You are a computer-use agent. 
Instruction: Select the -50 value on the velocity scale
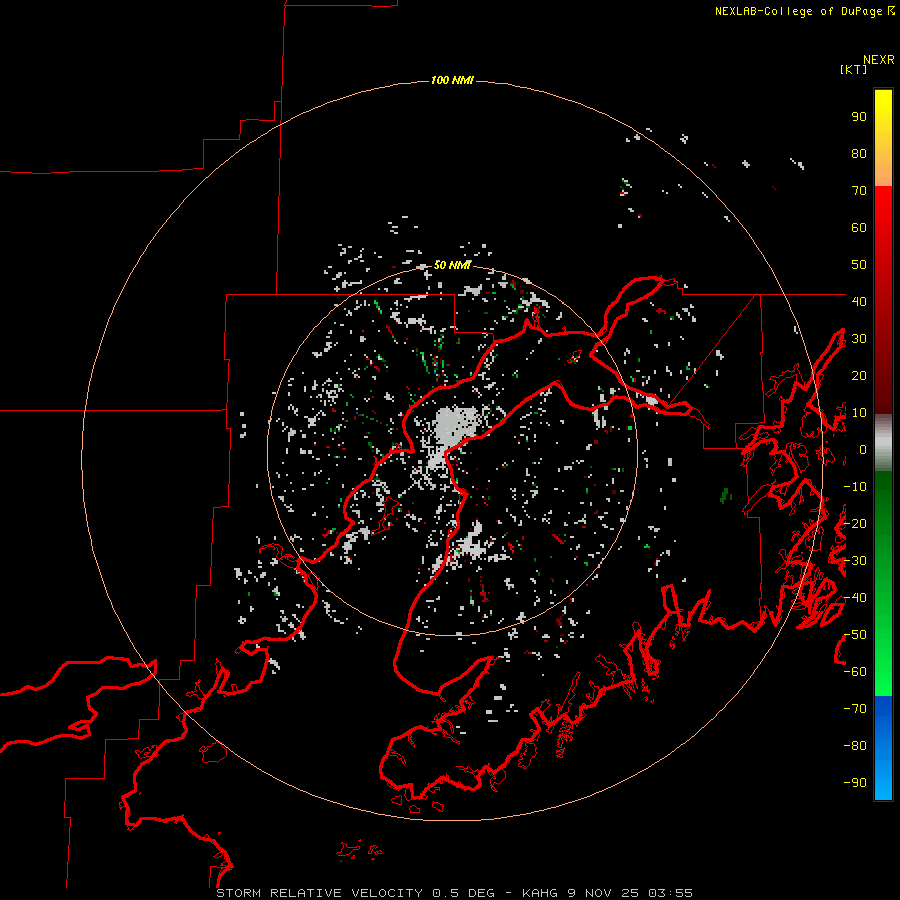(855, 635)
